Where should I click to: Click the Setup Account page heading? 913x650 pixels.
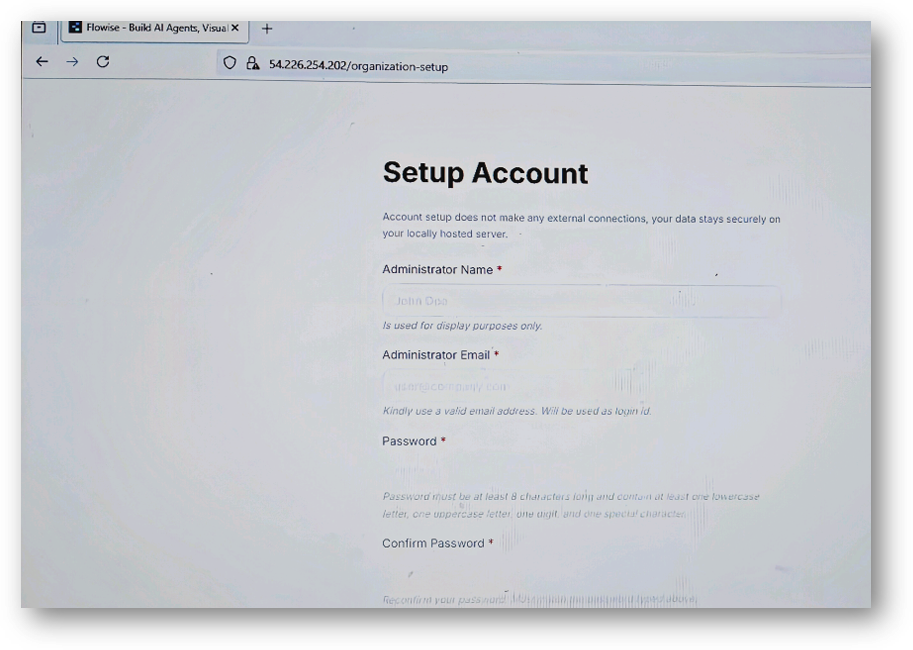(485, 173)
